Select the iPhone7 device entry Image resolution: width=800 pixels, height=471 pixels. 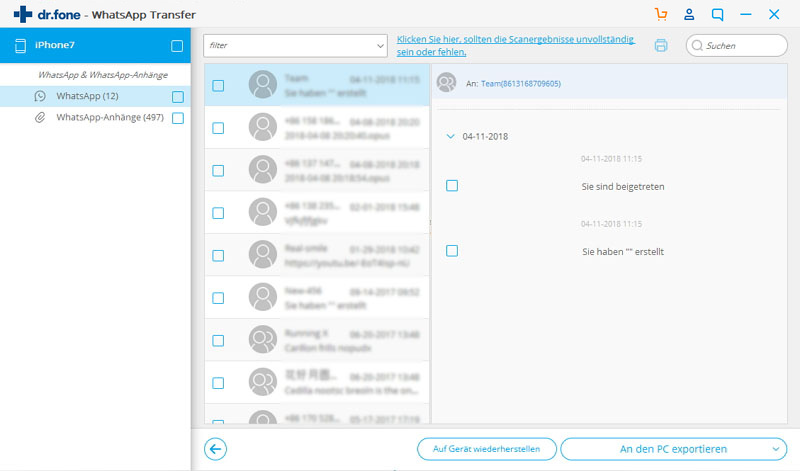pyautogui.click(x=95, y=45)
